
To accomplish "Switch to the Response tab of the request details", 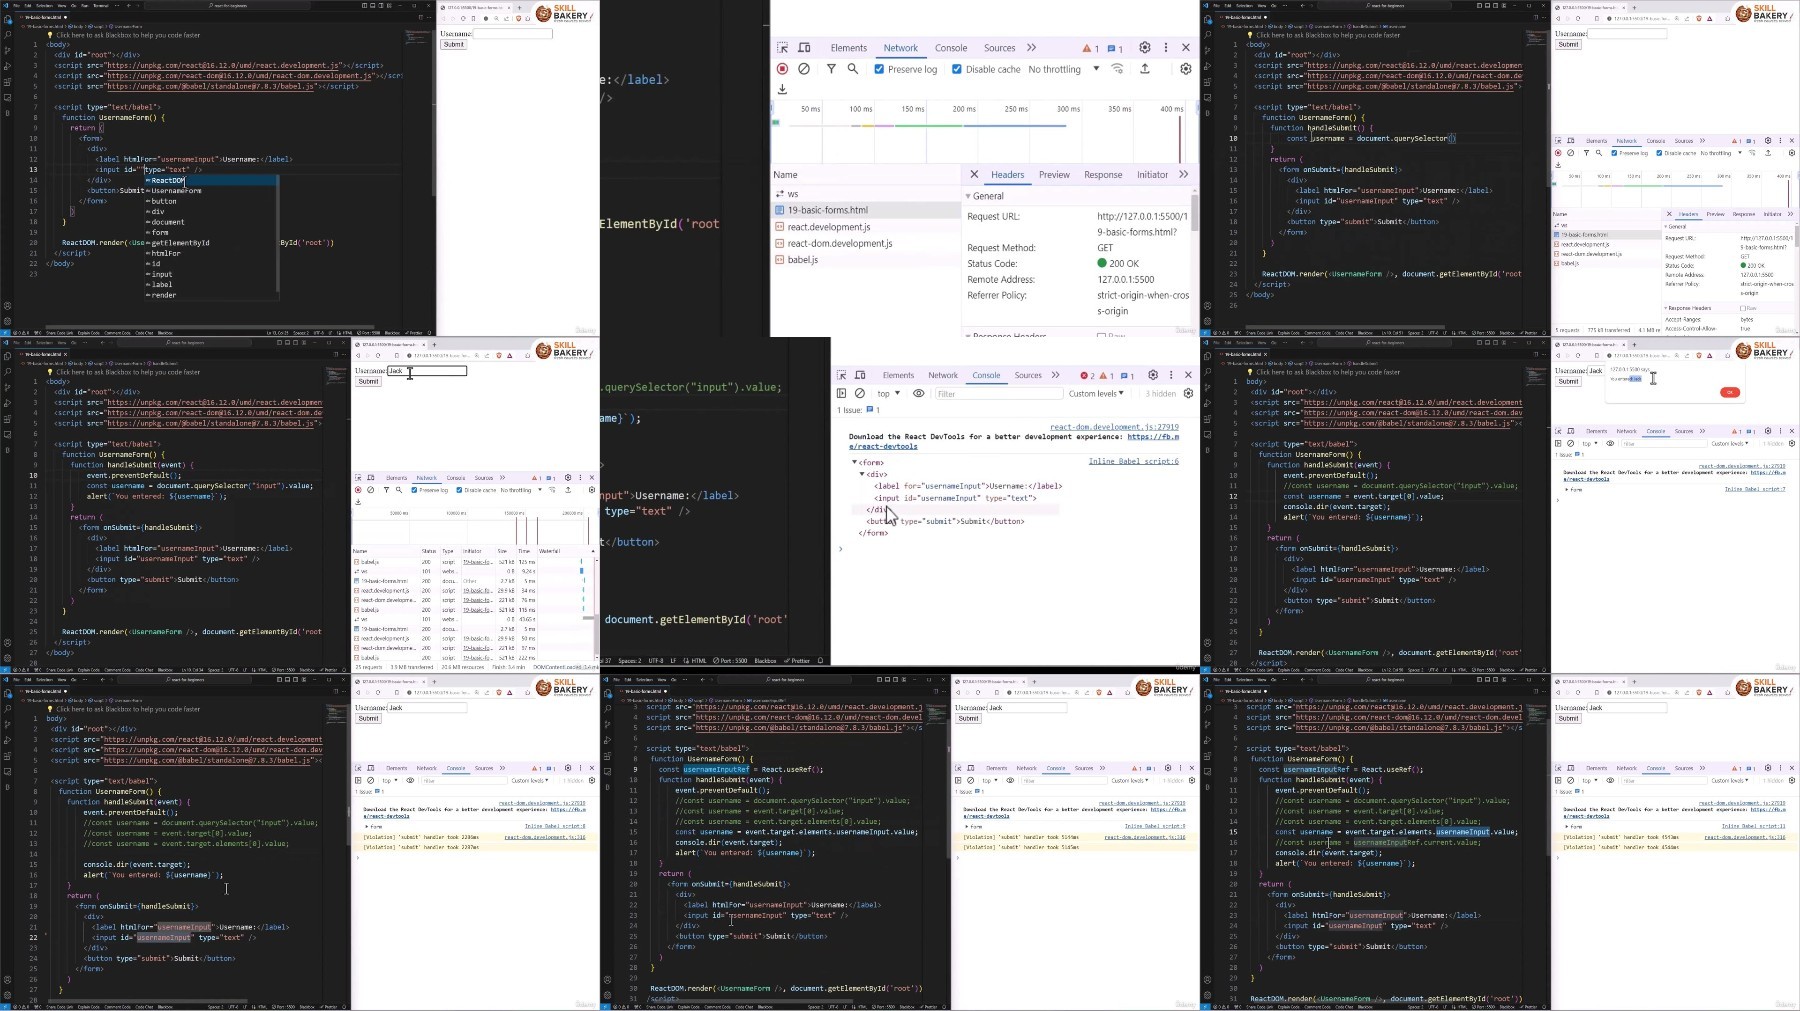I will (1103, 175).
